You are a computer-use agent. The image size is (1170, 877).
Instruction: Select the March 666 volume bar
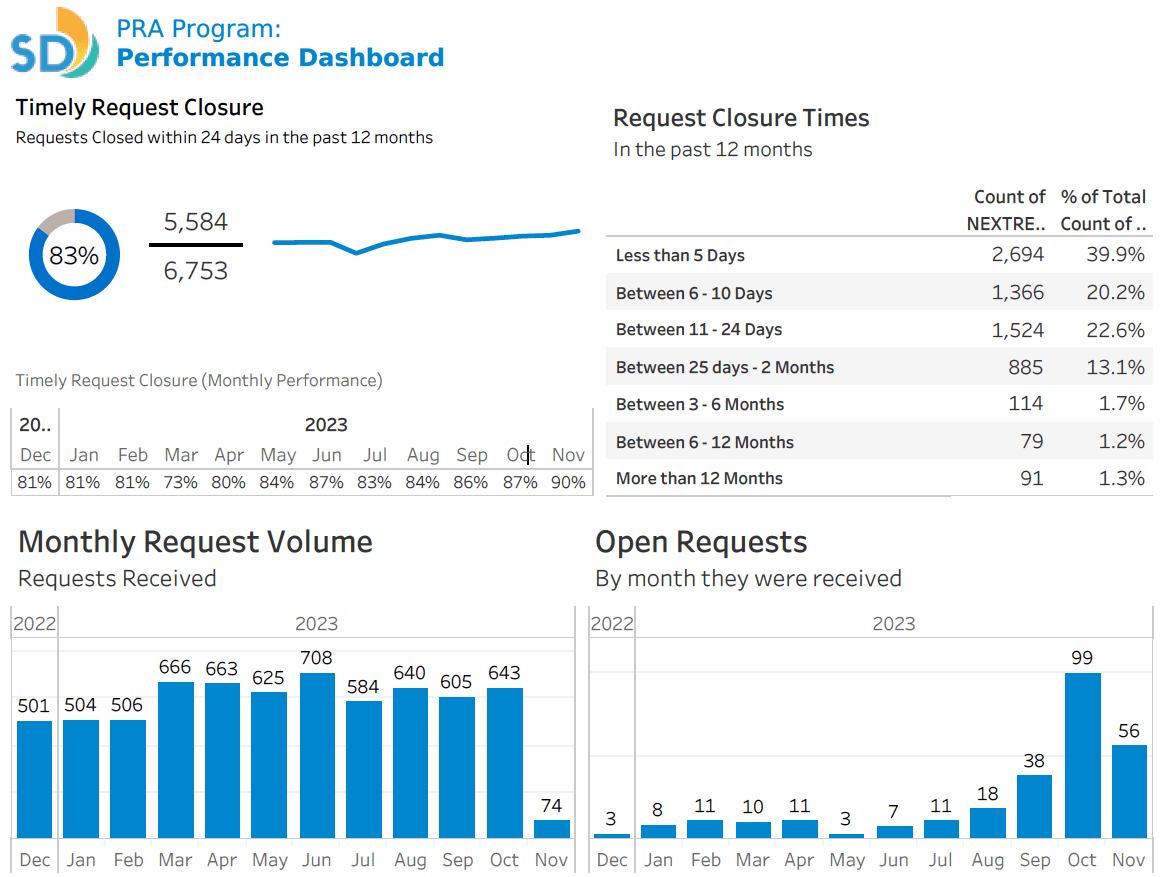click(x=175, y=760)
